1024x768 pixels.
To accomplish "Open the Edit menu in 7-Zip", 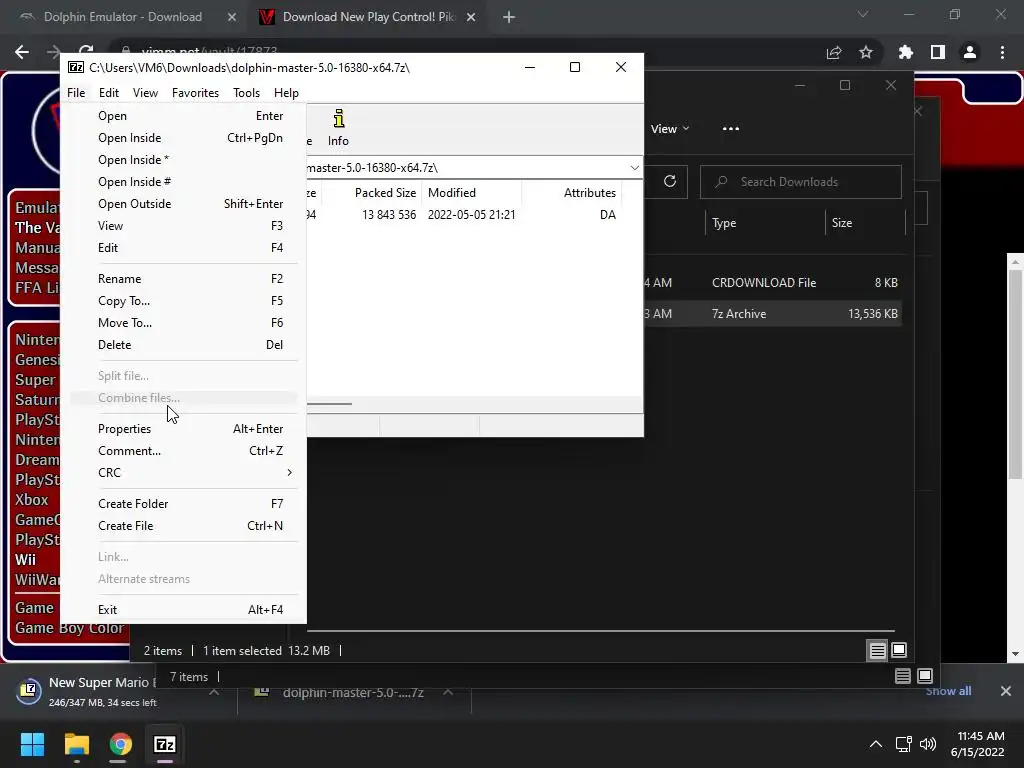I will (x=108, y=93).
